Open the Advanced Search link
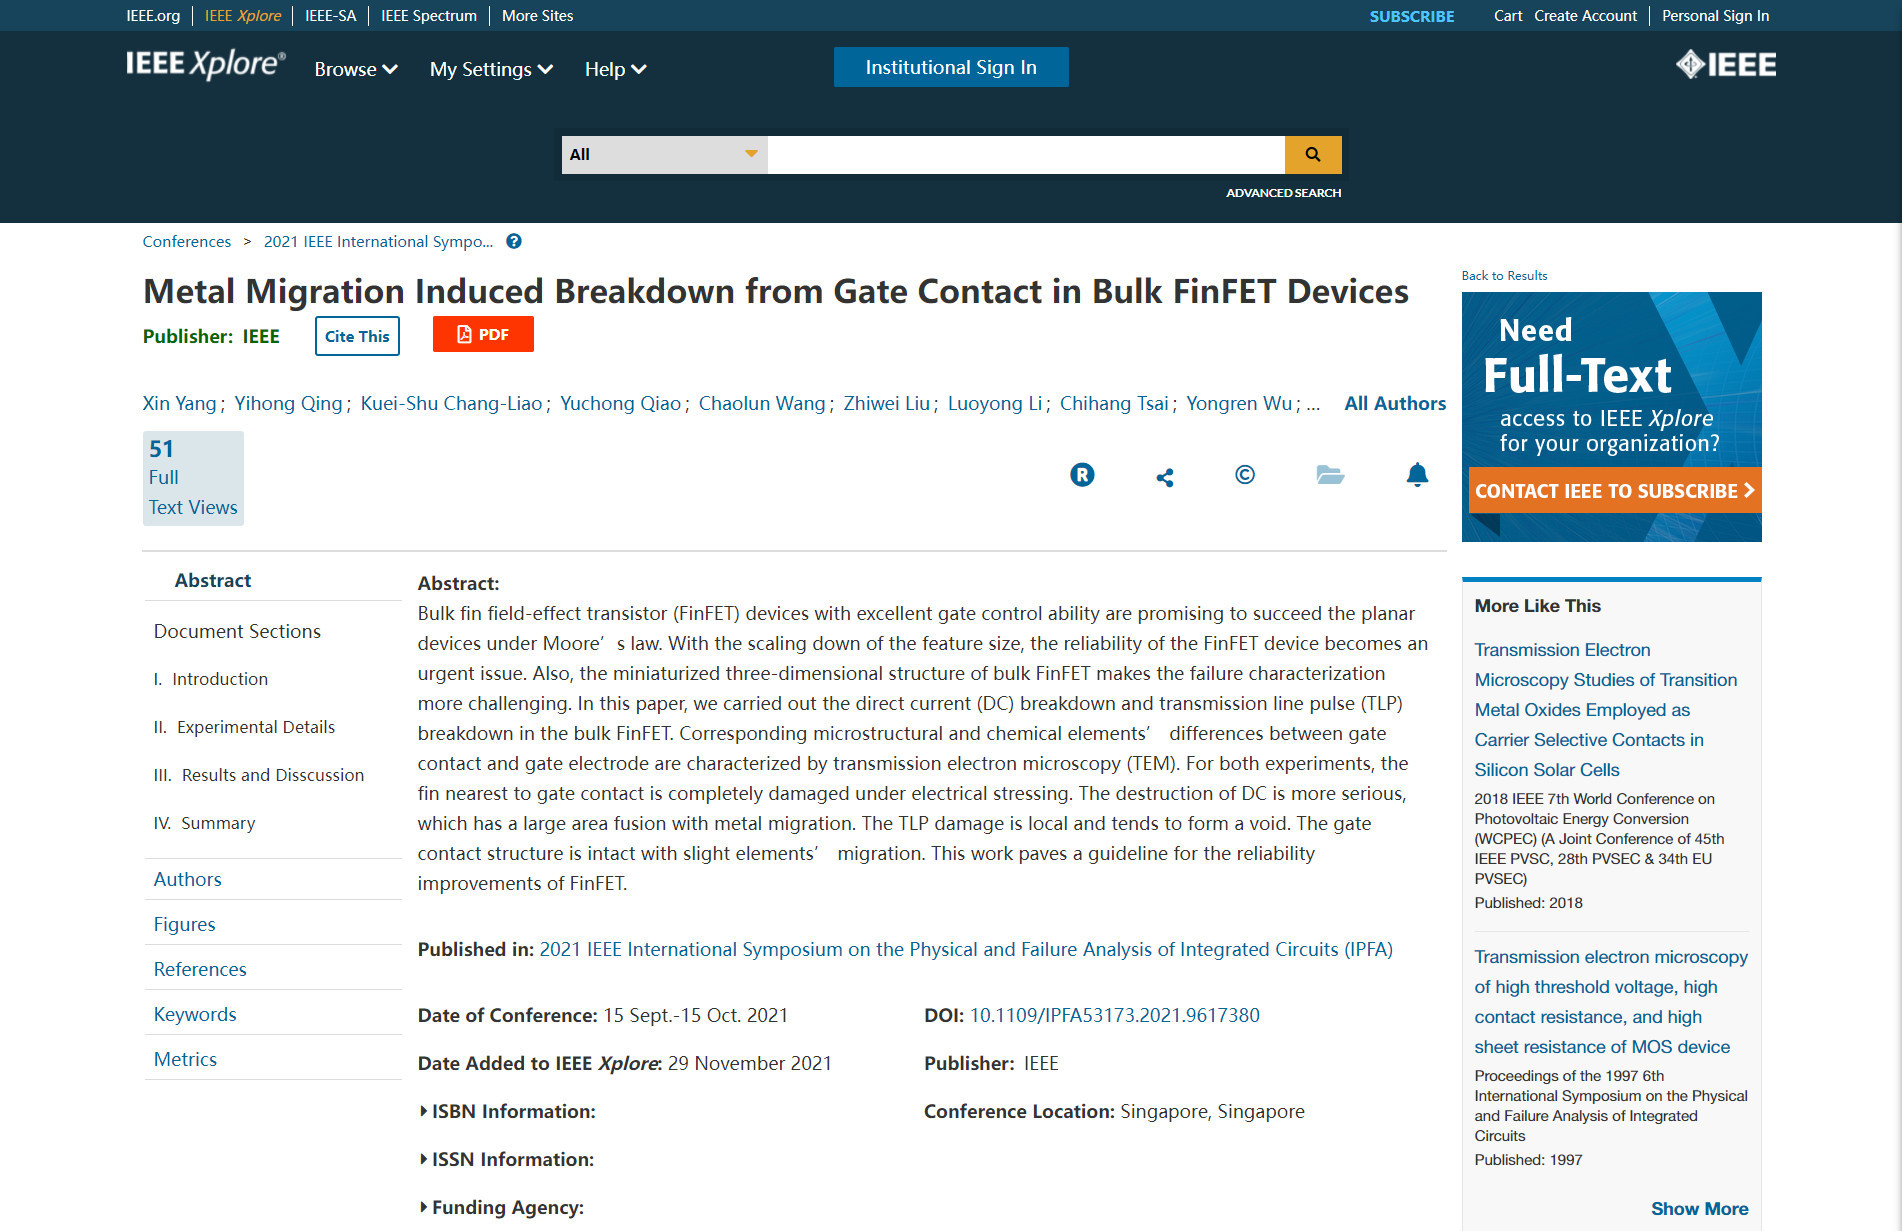Screen dimensions: 1902x1231 tap(1284, 193)
